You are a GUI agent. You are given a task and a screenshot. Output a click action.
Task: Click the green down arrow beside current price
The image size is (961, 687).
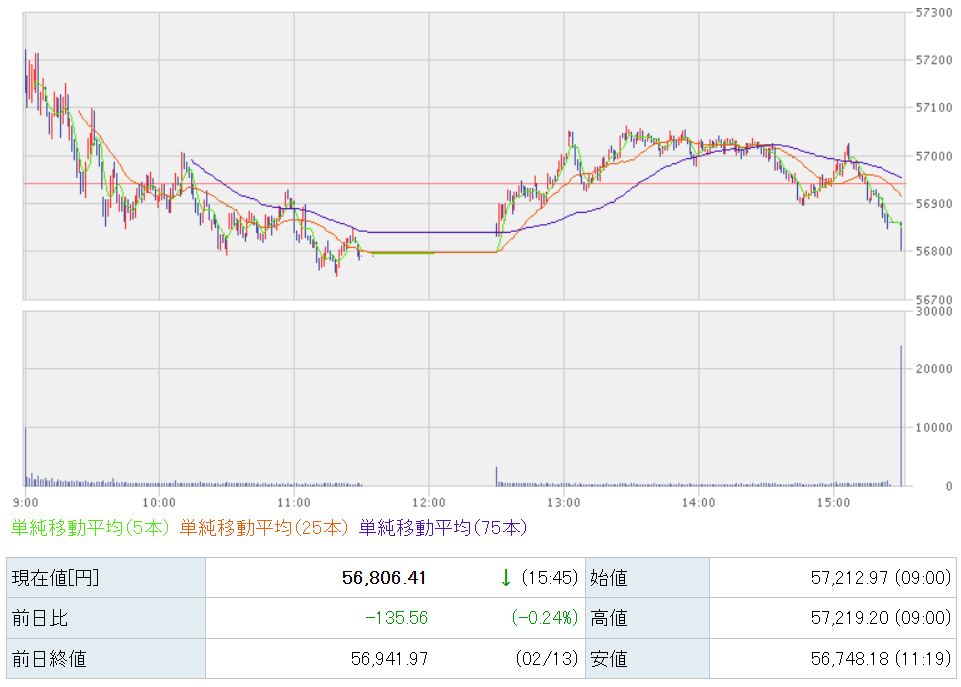point(506,577)
